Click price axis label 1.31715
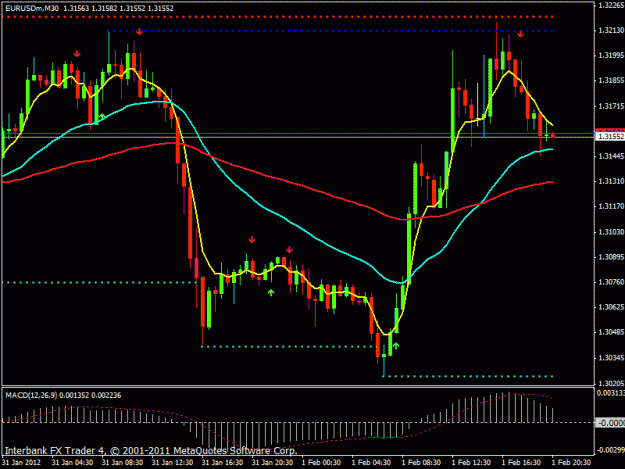The width and height of the screenshot is (625, 469). 611,106
